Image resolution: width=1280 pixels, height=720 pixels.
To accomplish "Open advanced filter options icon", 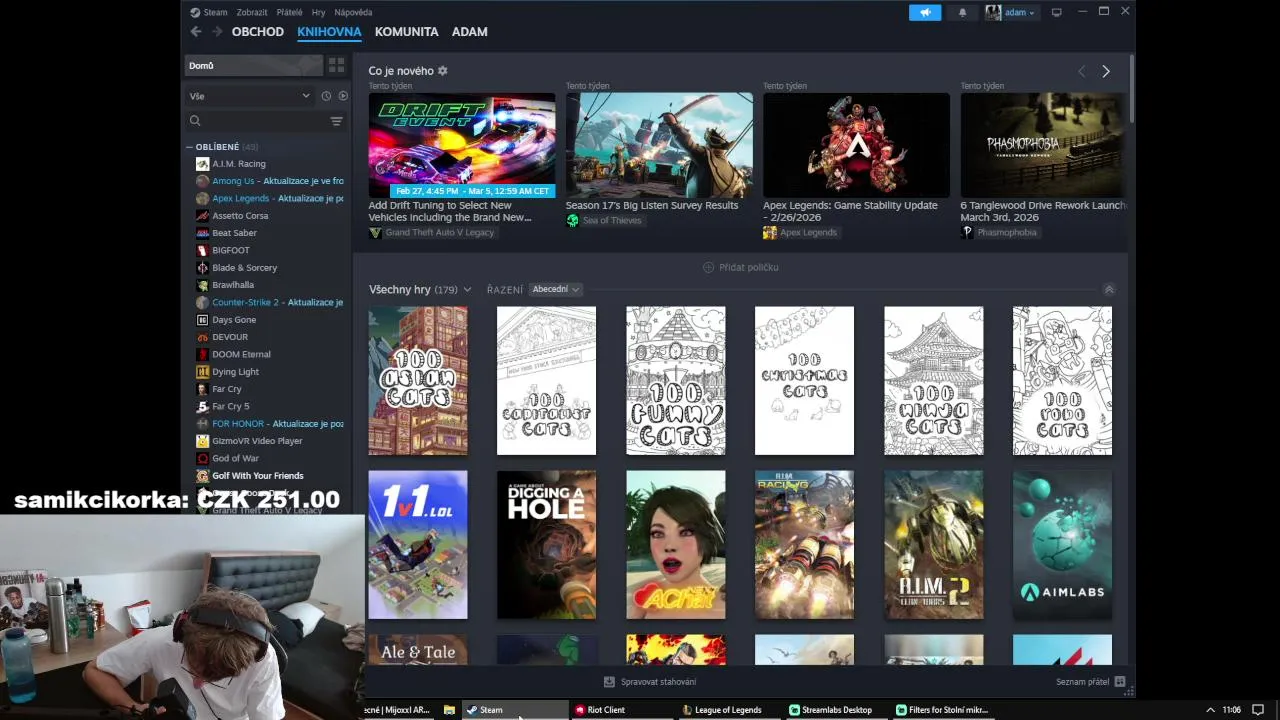I will point(336,121).
